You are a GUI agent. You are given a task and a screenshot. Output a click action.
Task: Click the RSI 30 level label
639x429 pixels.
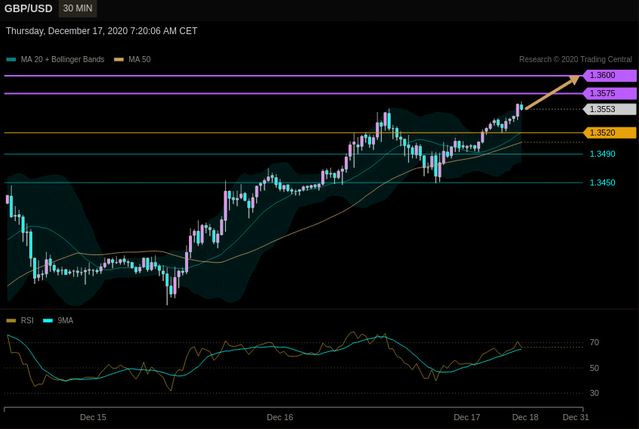point(594,393)
